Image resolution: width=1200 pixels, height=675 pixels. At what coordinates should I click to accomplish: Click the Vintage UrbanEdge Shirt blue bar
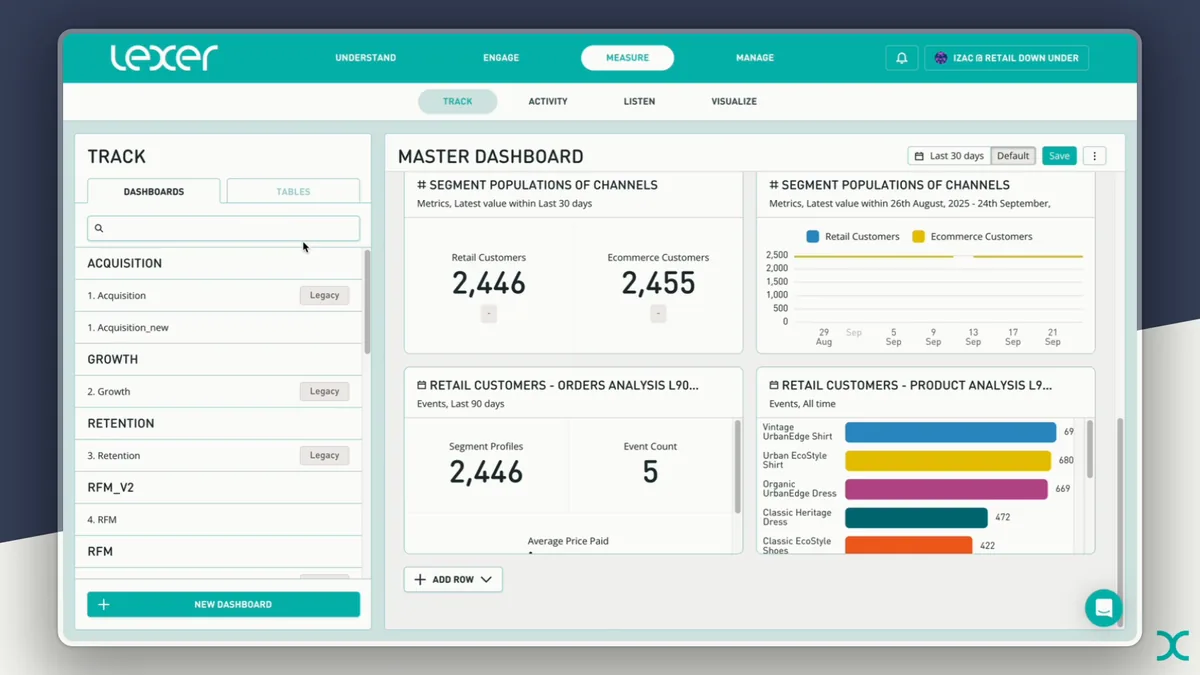(x=950, y=432)
